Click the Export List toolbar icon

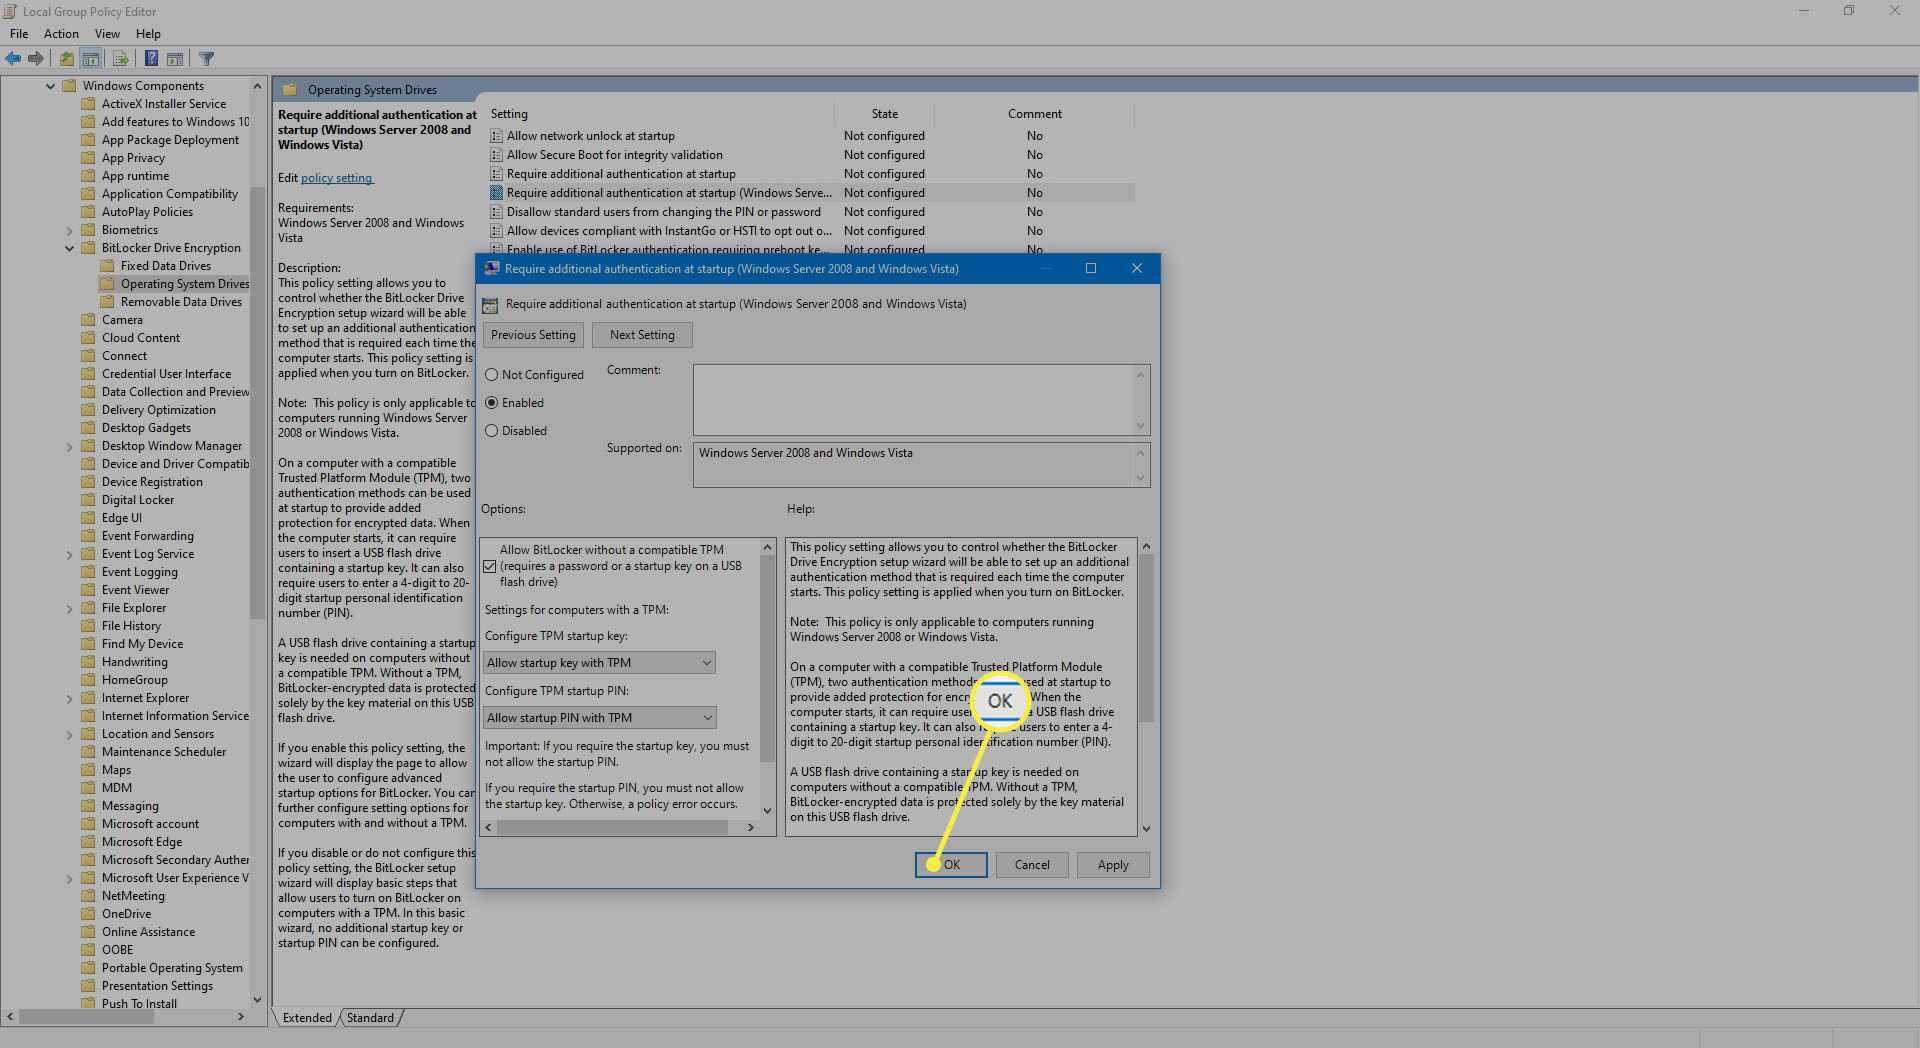pos(120,59)
